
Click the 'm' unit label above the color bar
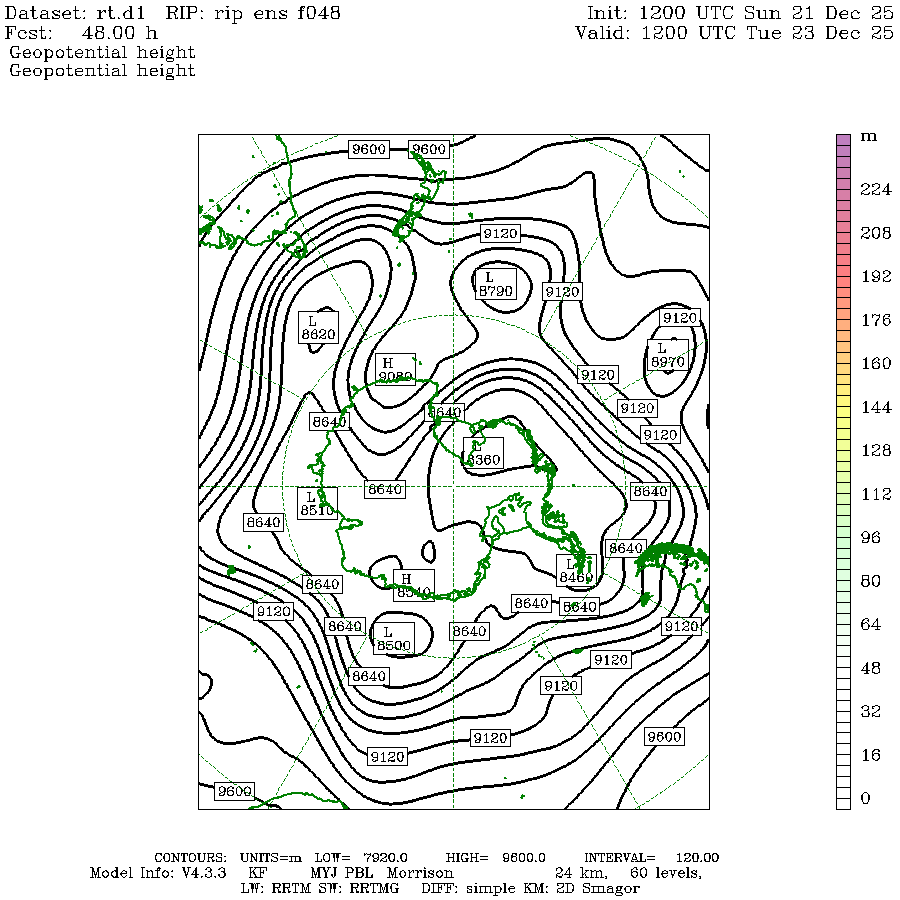pyautogui.click(x=868, y=137)
